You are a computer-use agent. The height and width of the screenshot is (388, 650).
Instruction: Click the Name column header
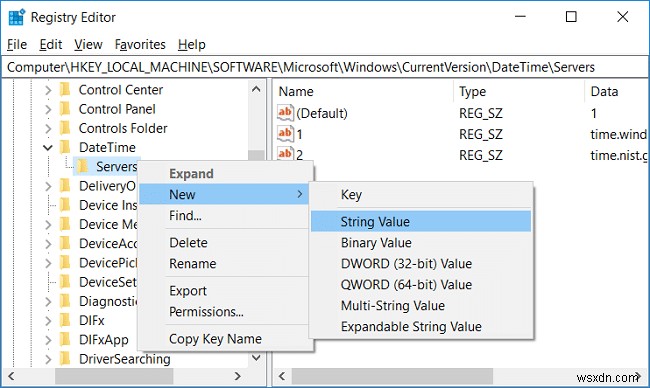tap(364, 92)
